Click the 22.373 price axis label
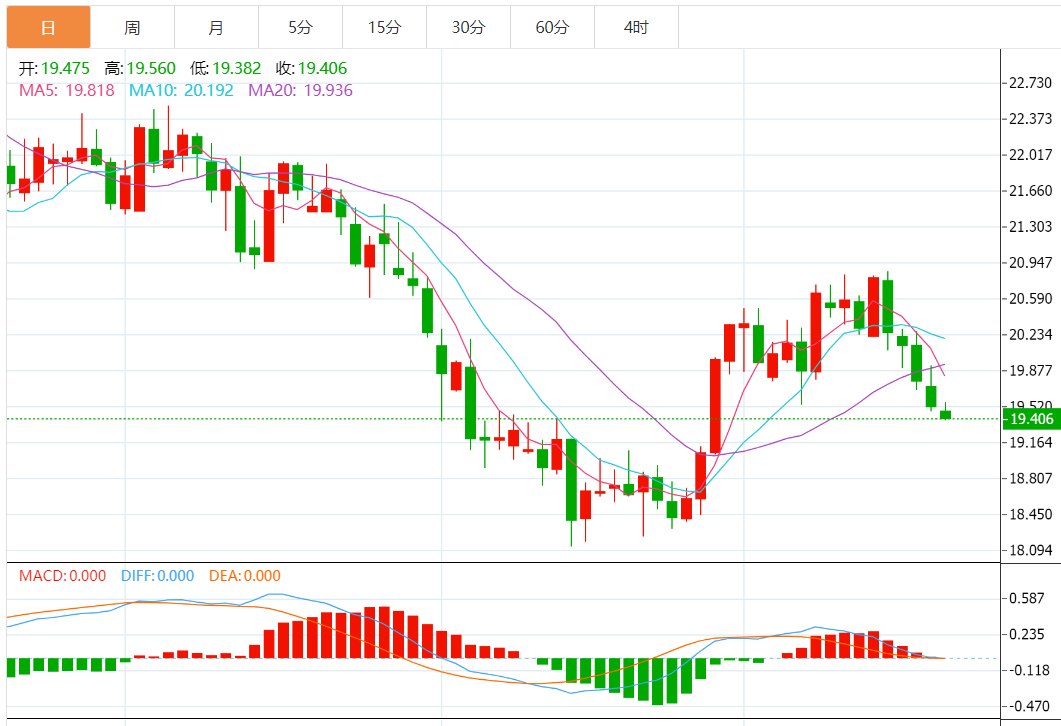 [1031, 118]
